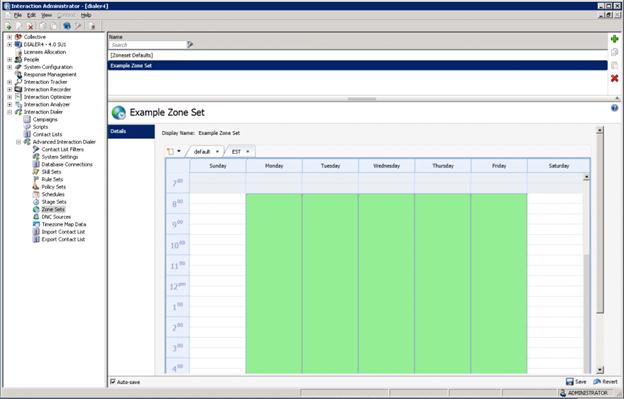The image size is (624, 399).
Task: Delete zone set with red X icon
Action: 614,78
